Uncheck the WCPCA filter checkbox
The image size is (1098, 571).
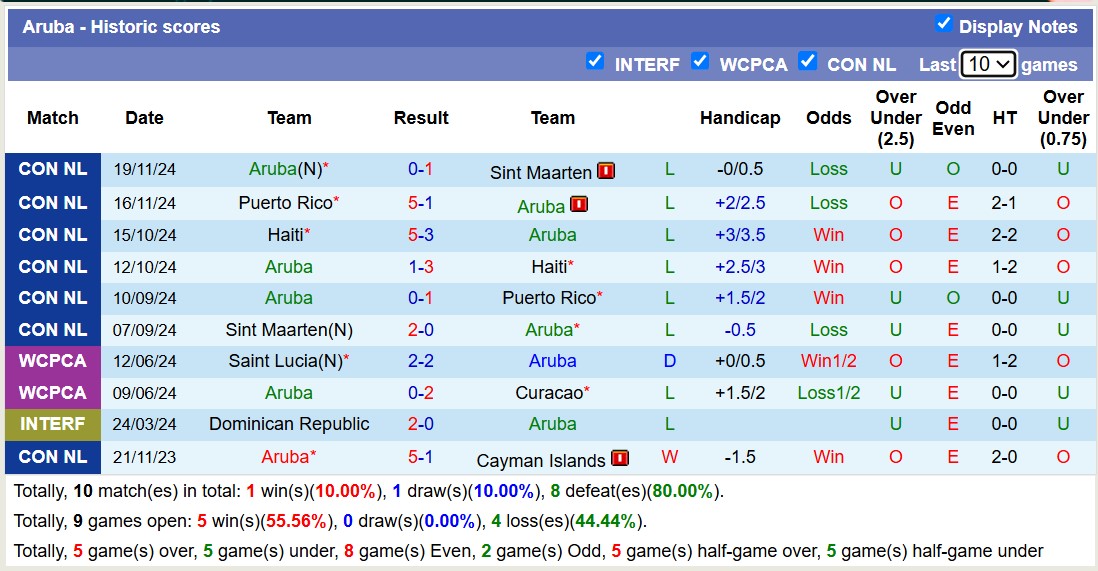pos(700,61)
